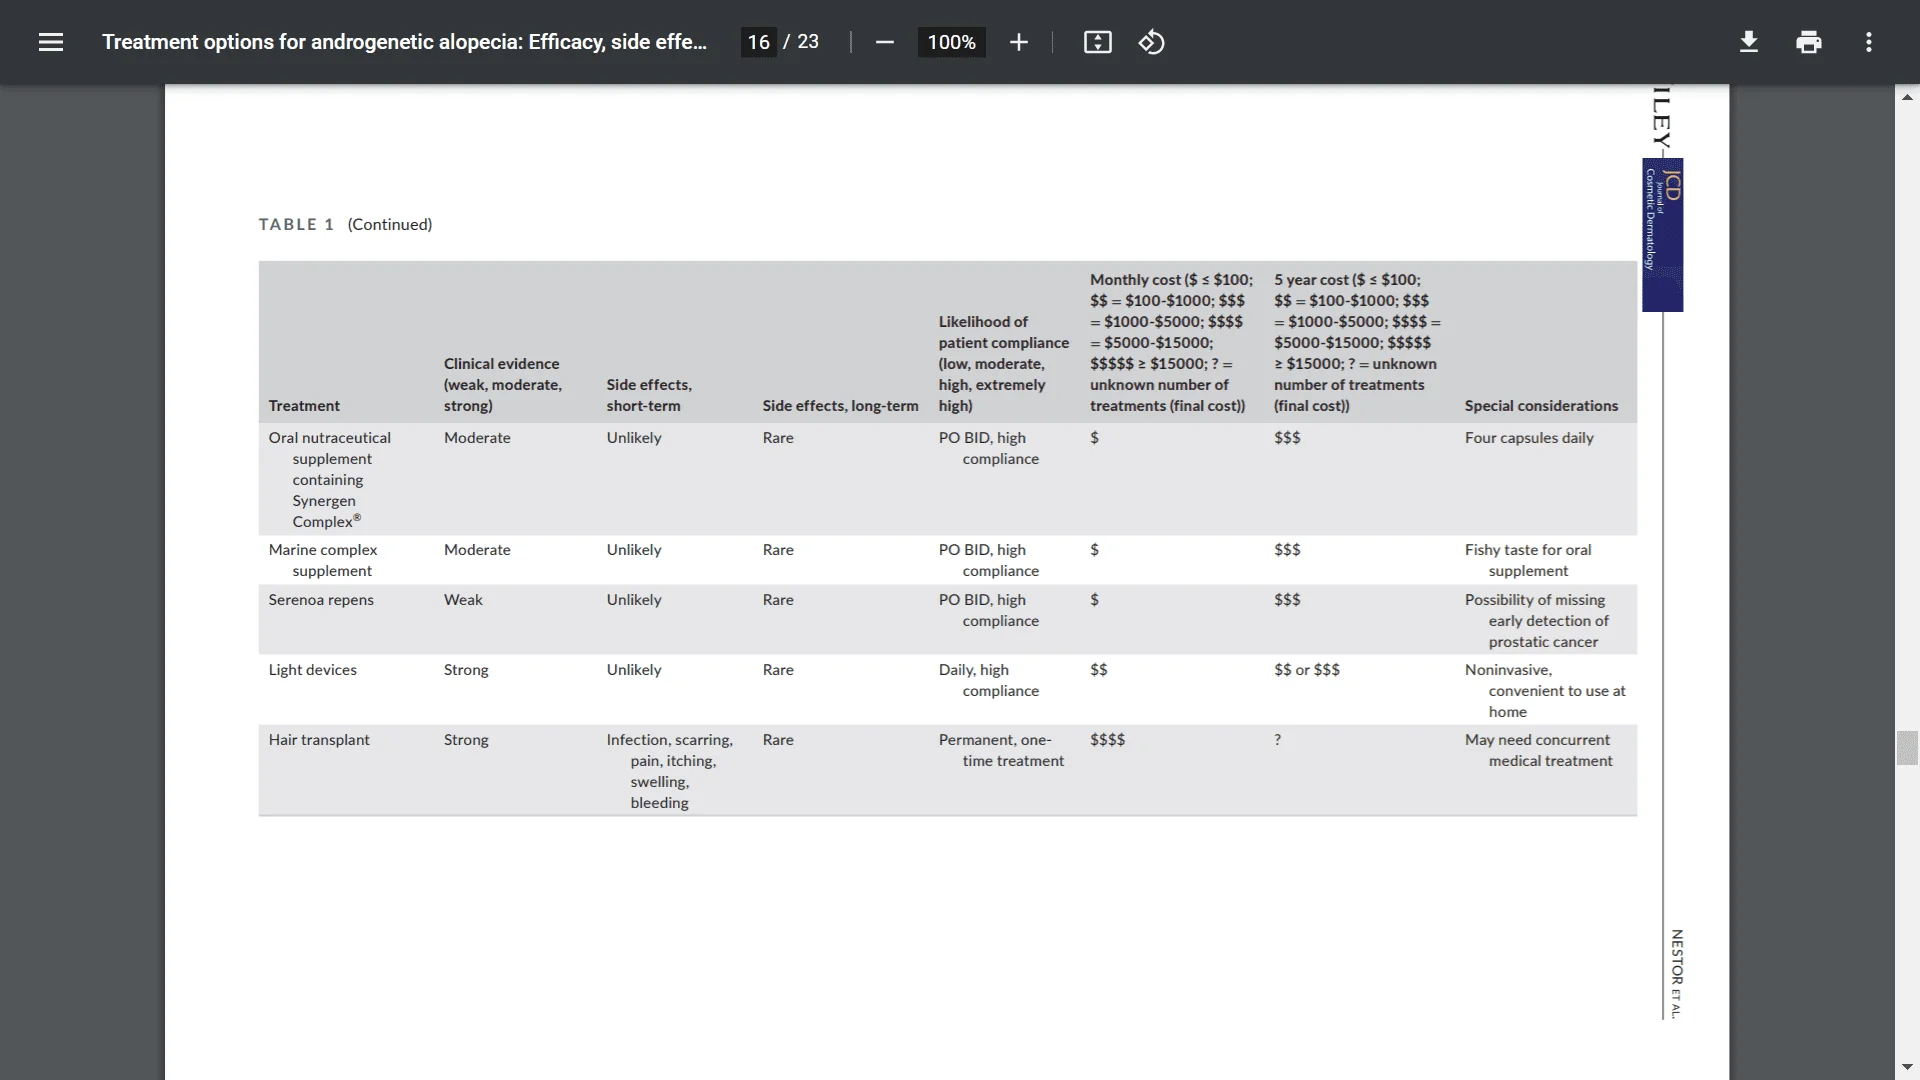Print the PDF document
1920x1080 pixels.
pos(1808,42)
